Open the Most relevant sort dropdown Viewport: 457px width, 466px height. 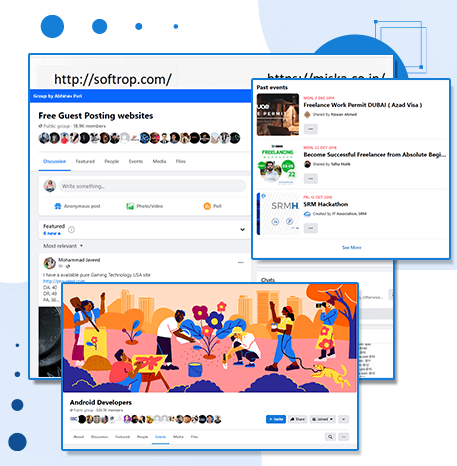tap(63, 246)
